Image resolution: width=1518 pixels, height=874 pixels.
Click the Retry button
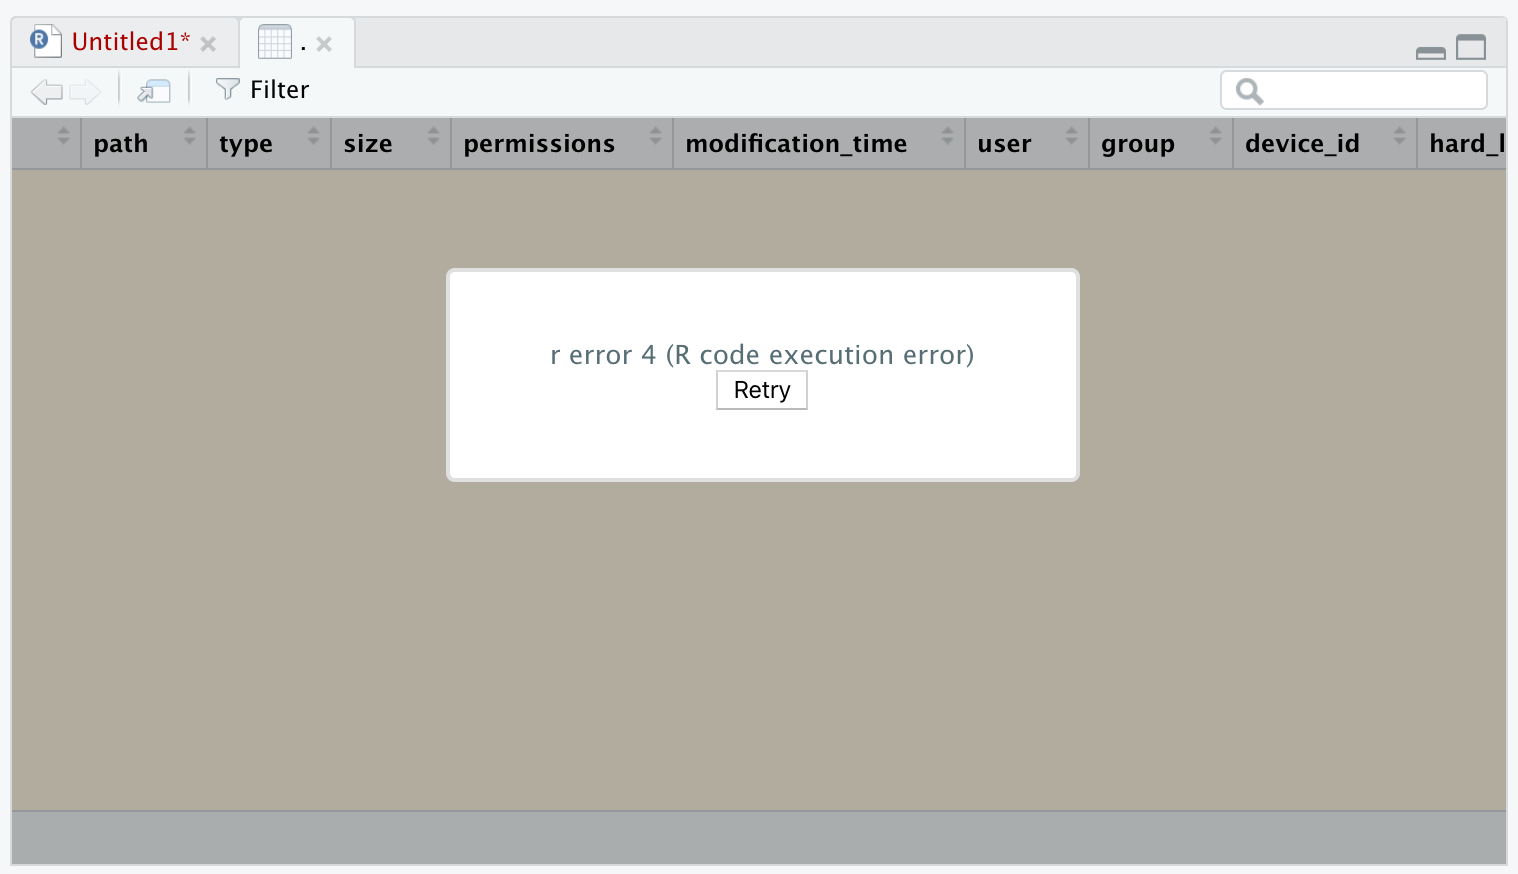pos(761,390)
